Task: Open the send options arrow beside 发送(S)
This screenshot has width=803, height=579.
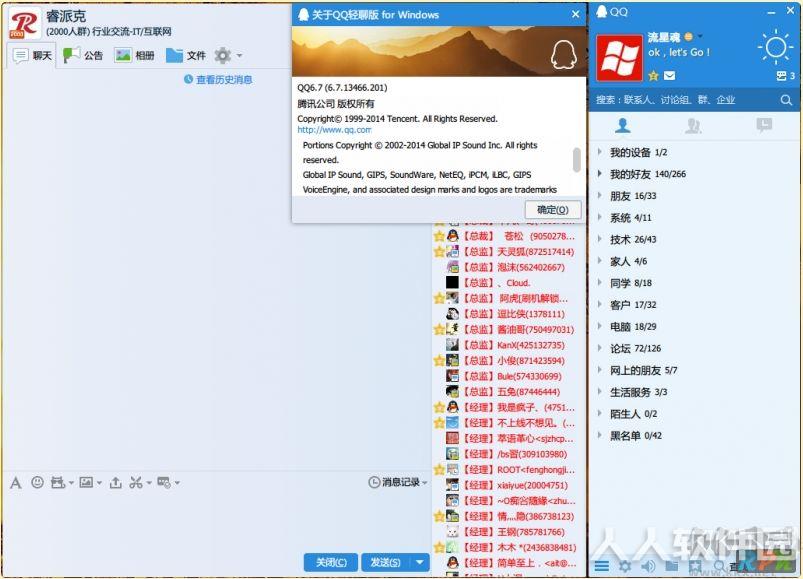Action: 420,562
